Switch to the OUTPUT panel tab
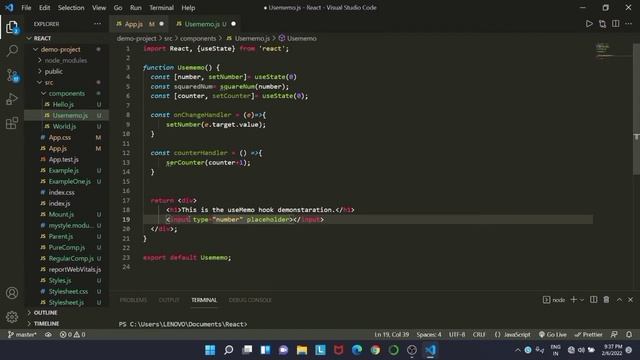Viewport: 640px width, 360px height. tap(169, 300)
